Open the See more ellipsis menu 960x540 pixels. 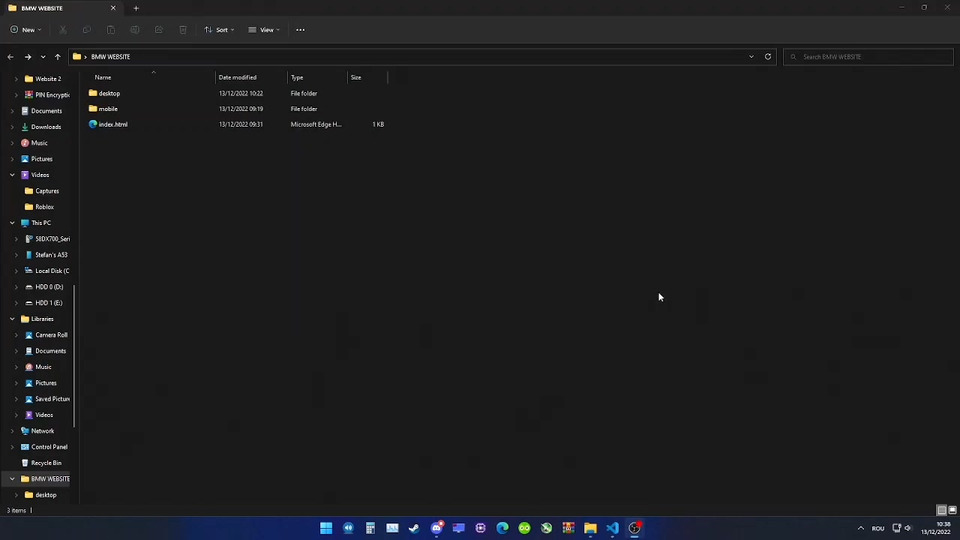point(300,29)
